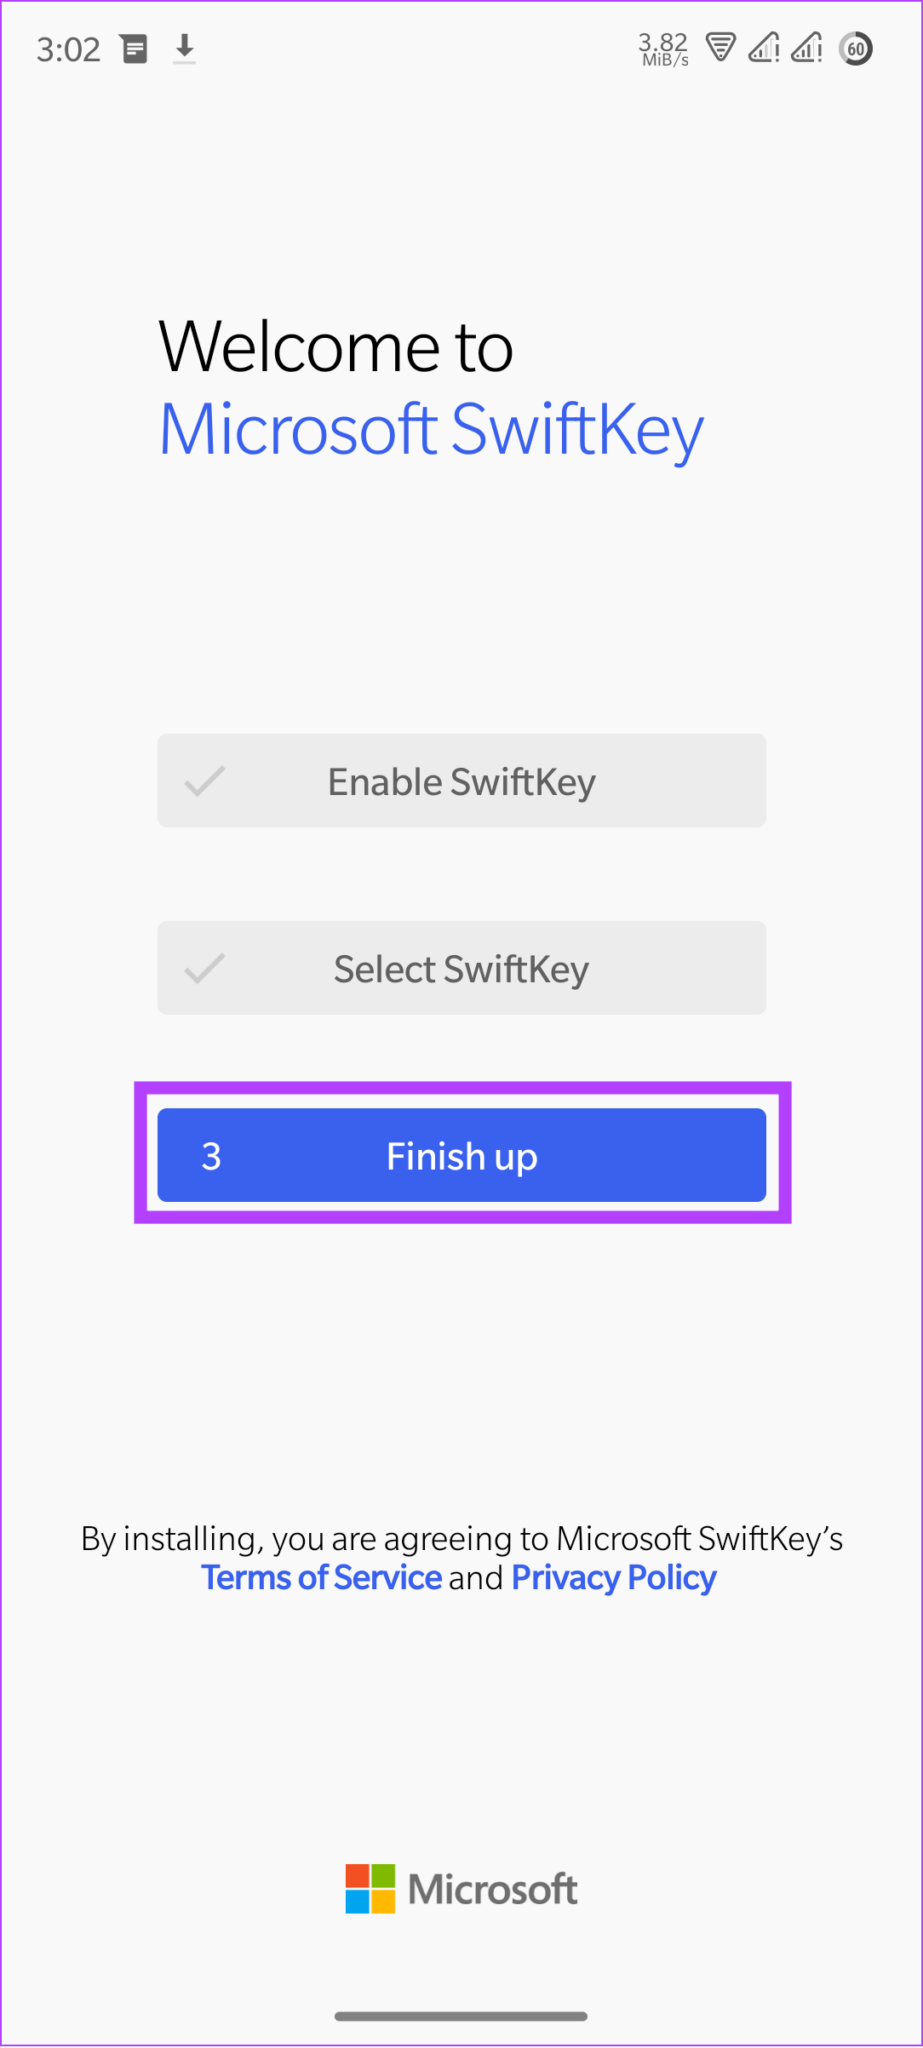Tap the network speed indicator showing 3.82 MiB/s

pyautogui.click(x=662, y=48)
